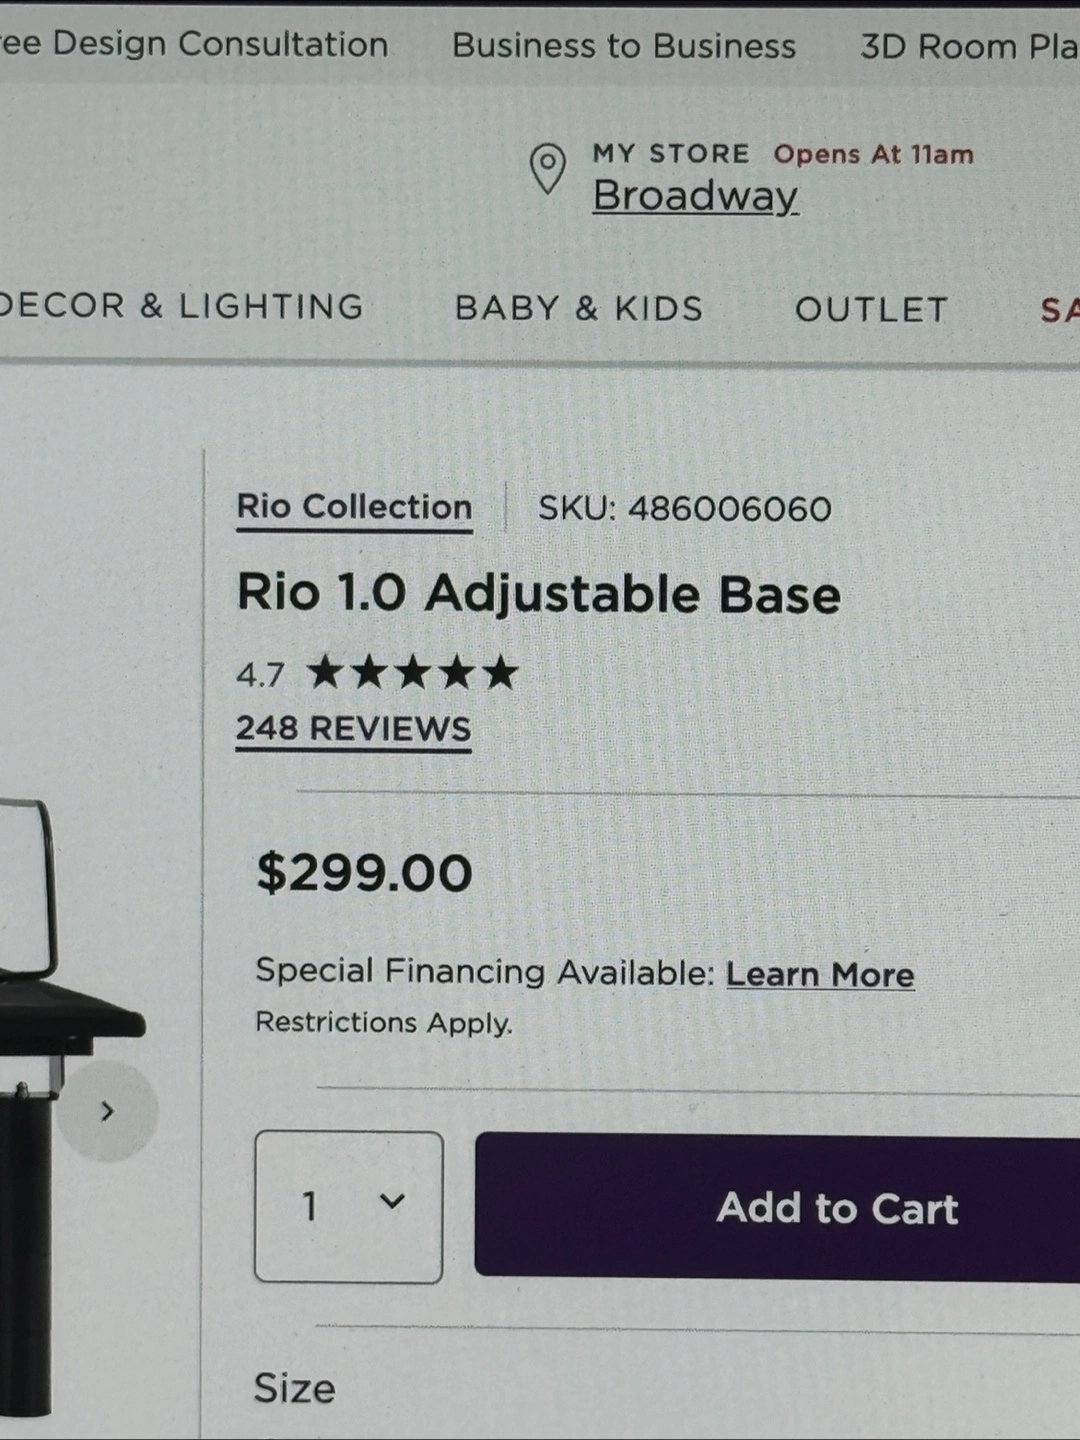Open the Sale menu item

(1059, 310)
